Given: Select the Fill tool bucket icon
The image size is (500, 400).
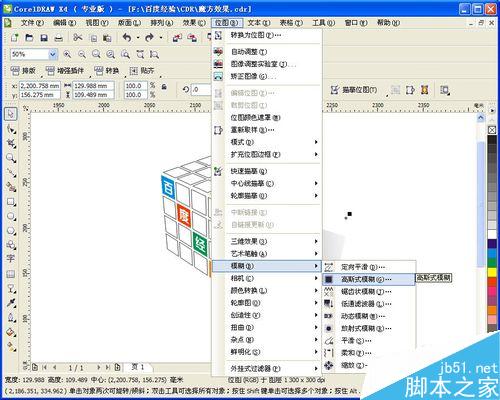Looking at the screenshot, I should click(x=11, y=332).
